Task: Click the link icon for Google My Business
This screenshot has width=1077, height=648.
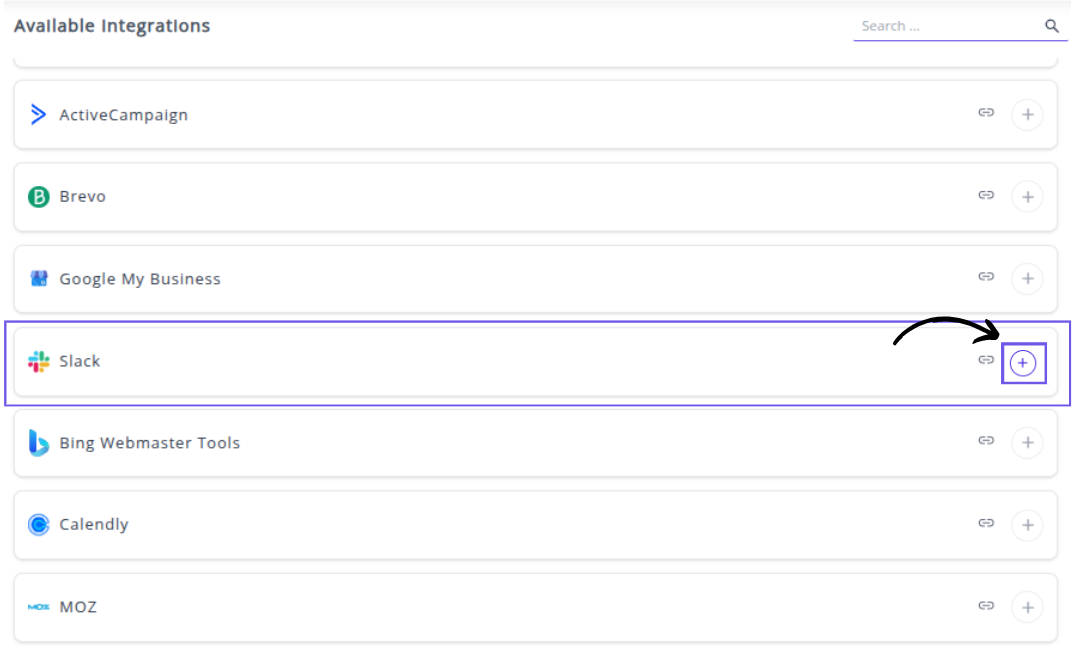Action: click(986, 277)
